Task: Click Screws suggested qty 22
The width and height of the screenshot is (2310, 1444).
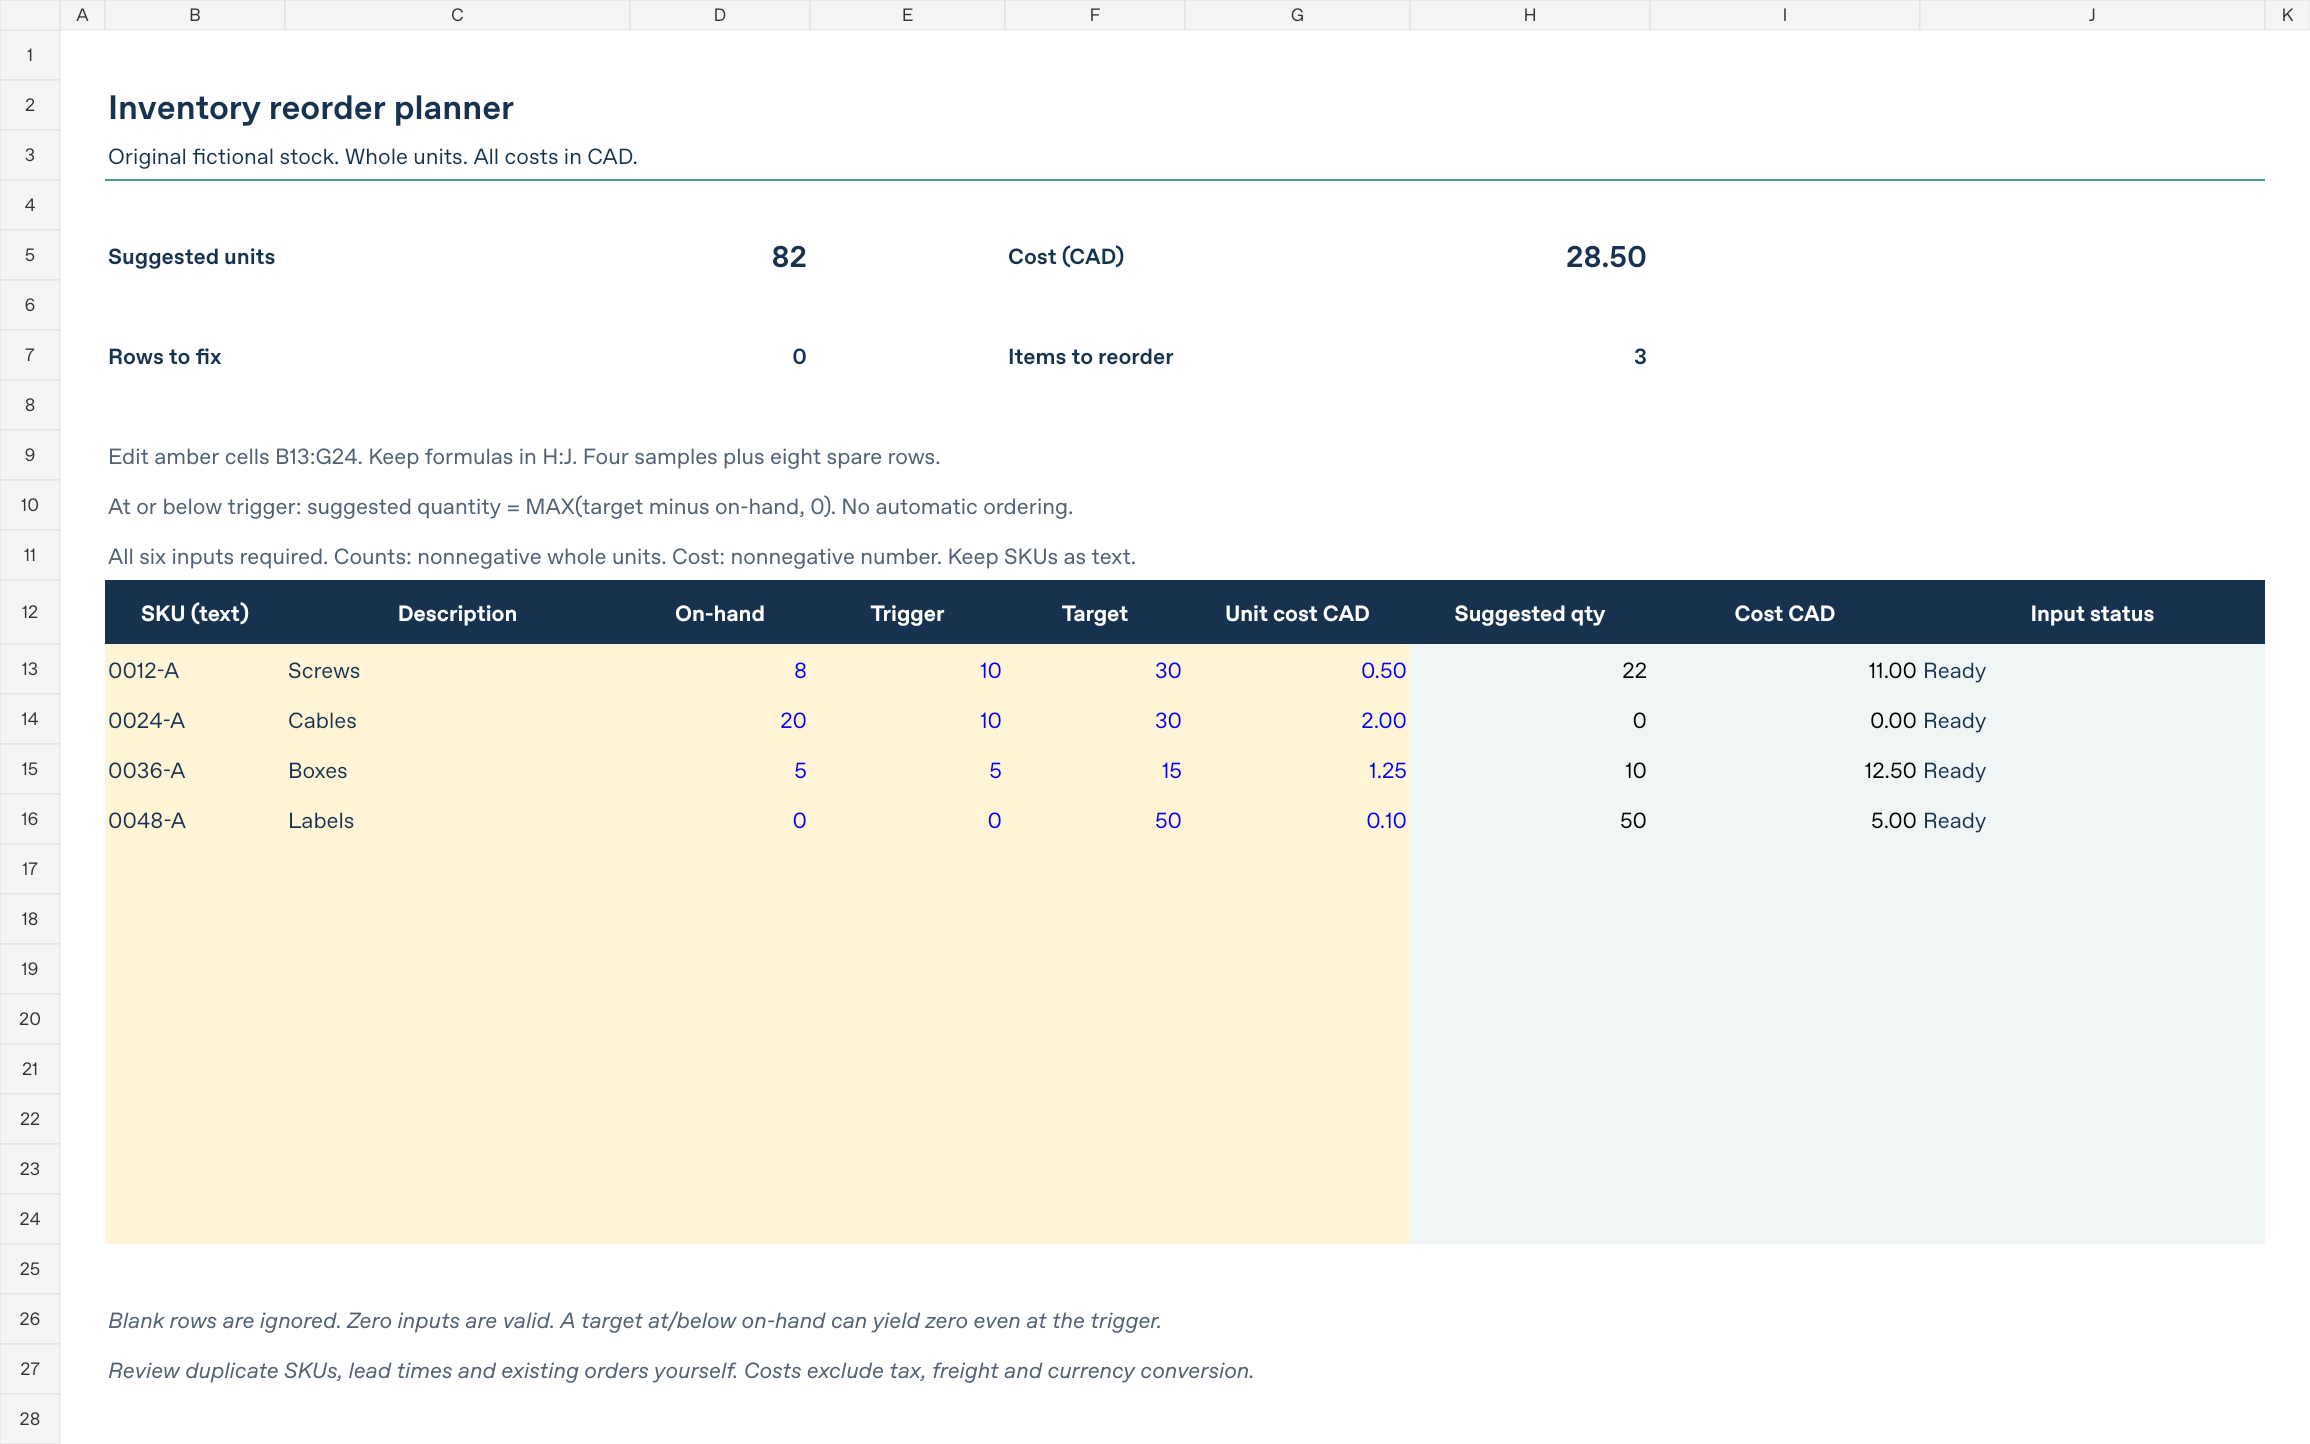Action: click(x=1529, y=670)
